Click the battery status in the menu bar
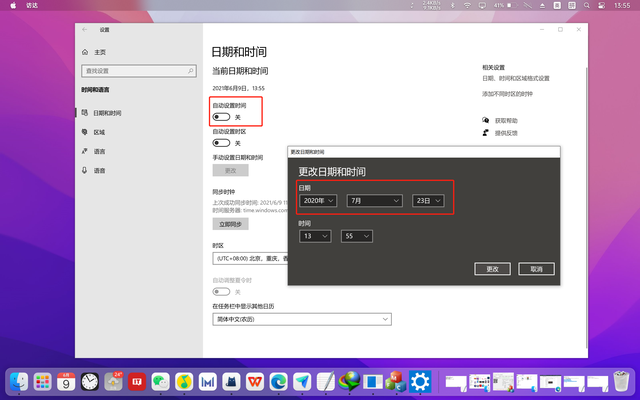The width and height of the screenshot is (640, 400). 506,5
